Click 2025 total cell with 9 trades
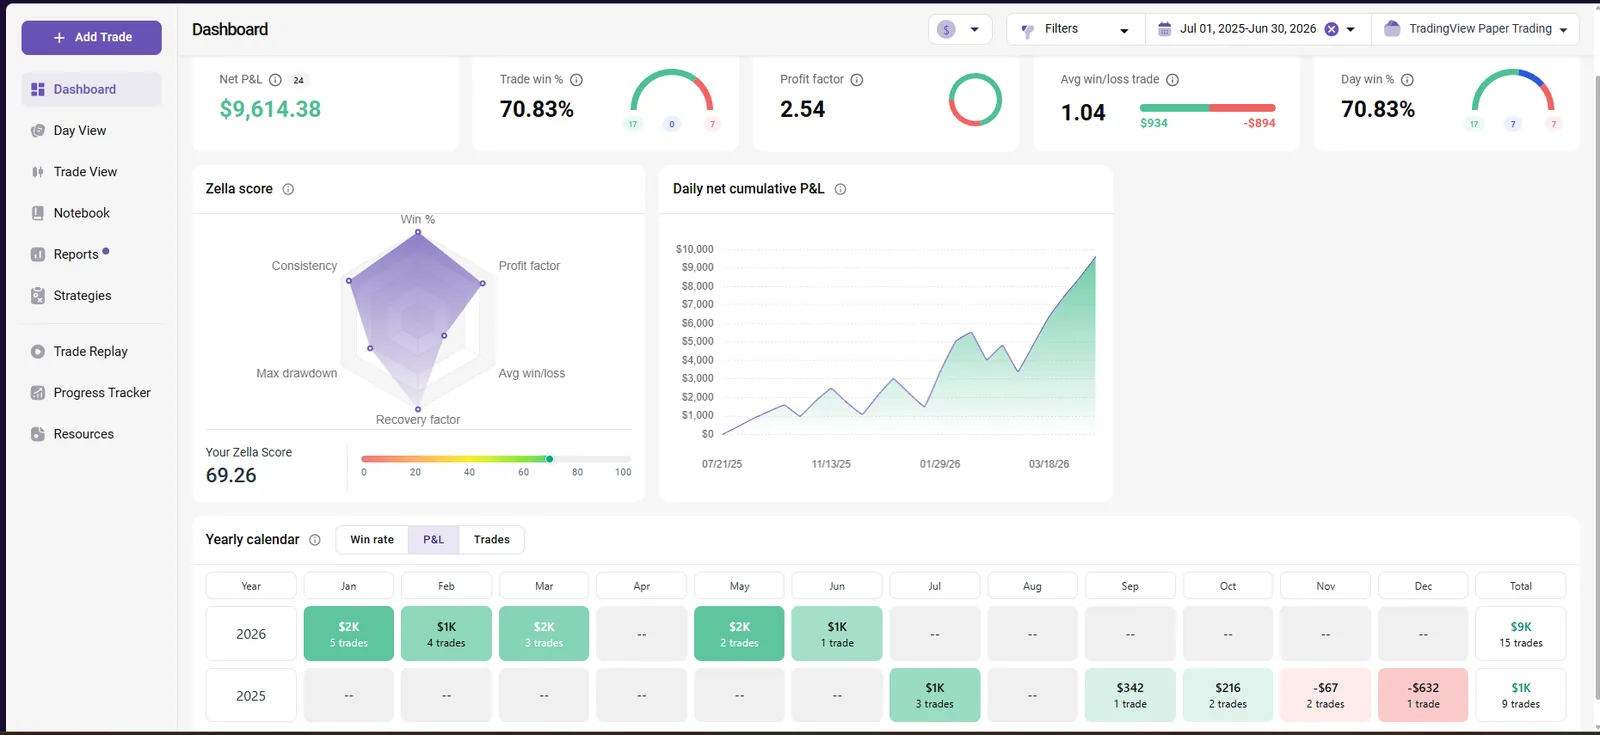This screenshot has width=1600, height=735. point(1521,695)
